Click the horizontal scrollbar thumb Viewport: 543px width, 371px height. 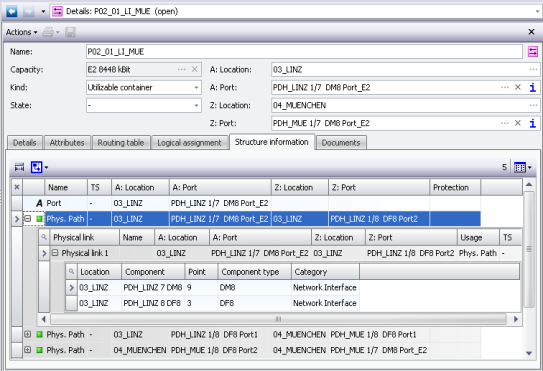[x=278, y=319]
